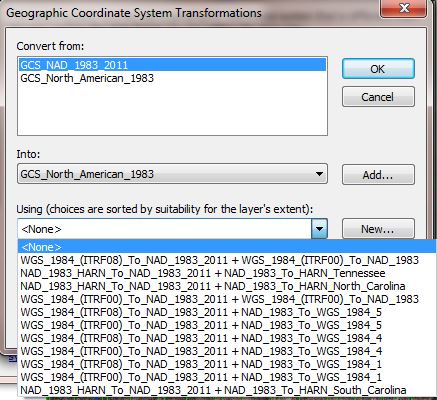Select ITRF08 + NAD_1983_To_WGS_1984_4 option
The width and height of the screenshot is (437, 400).
[227, 338]
